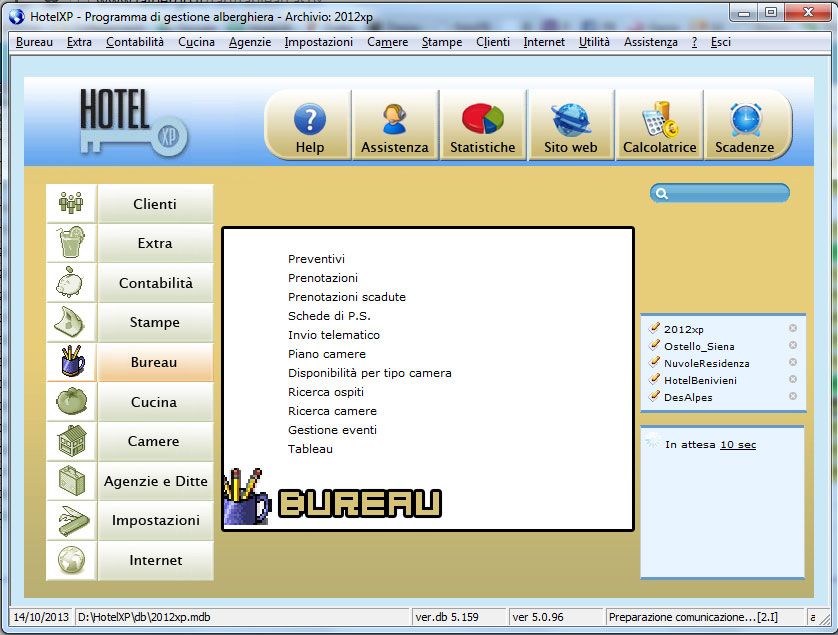
Task: Click the pencil icon beside 2012xp
Action: click(654, 328)
